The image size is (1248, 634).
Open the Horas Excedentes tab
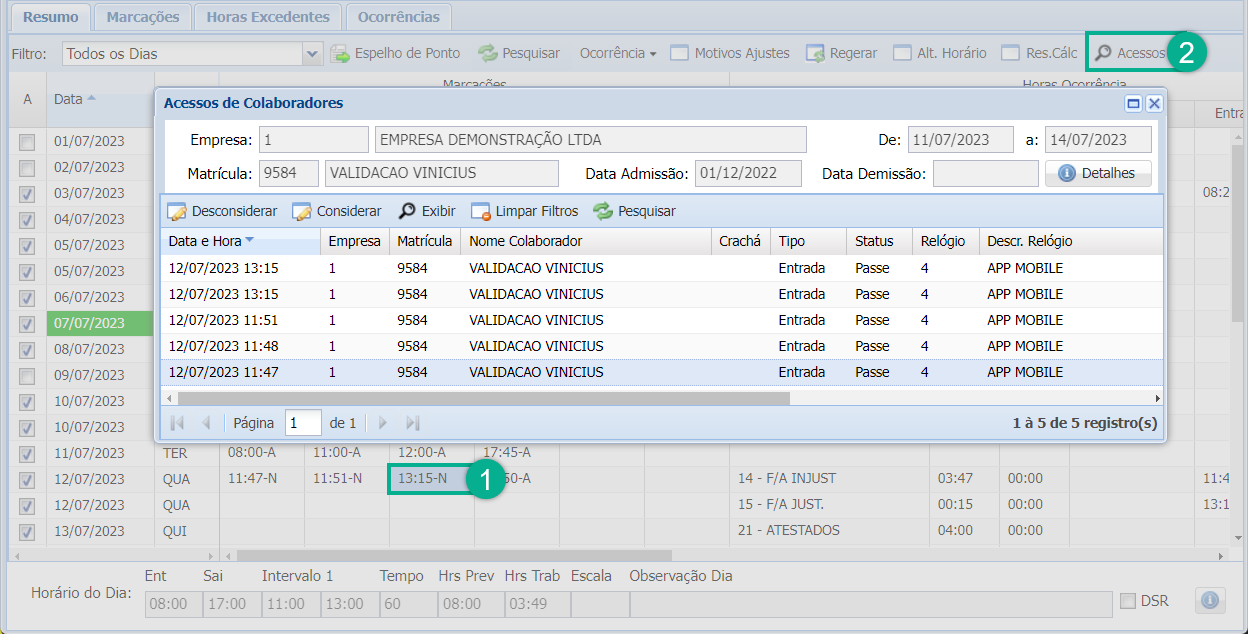click(267, 17)
